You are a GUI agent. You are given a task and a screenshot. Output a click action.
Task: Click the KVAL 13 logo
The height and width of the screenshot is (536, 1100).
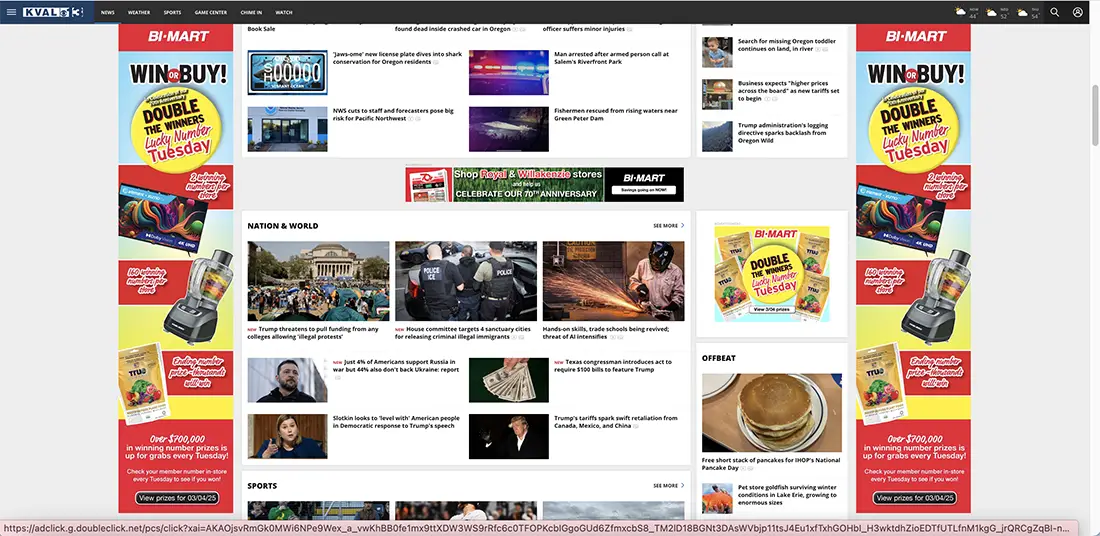pyautogui.click(x=53, y=12)
